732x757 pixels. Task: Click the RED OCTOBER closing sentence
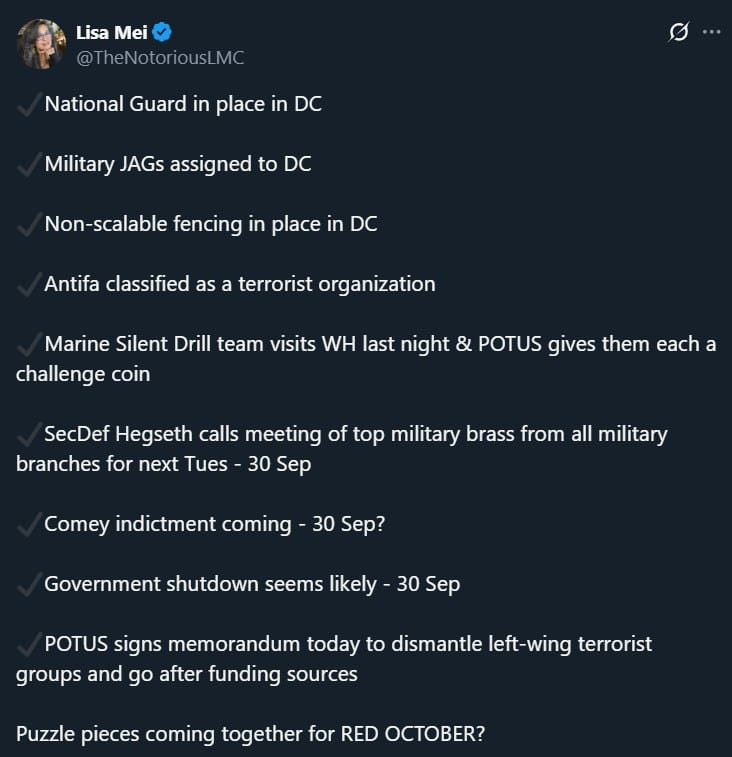point(250,734)
